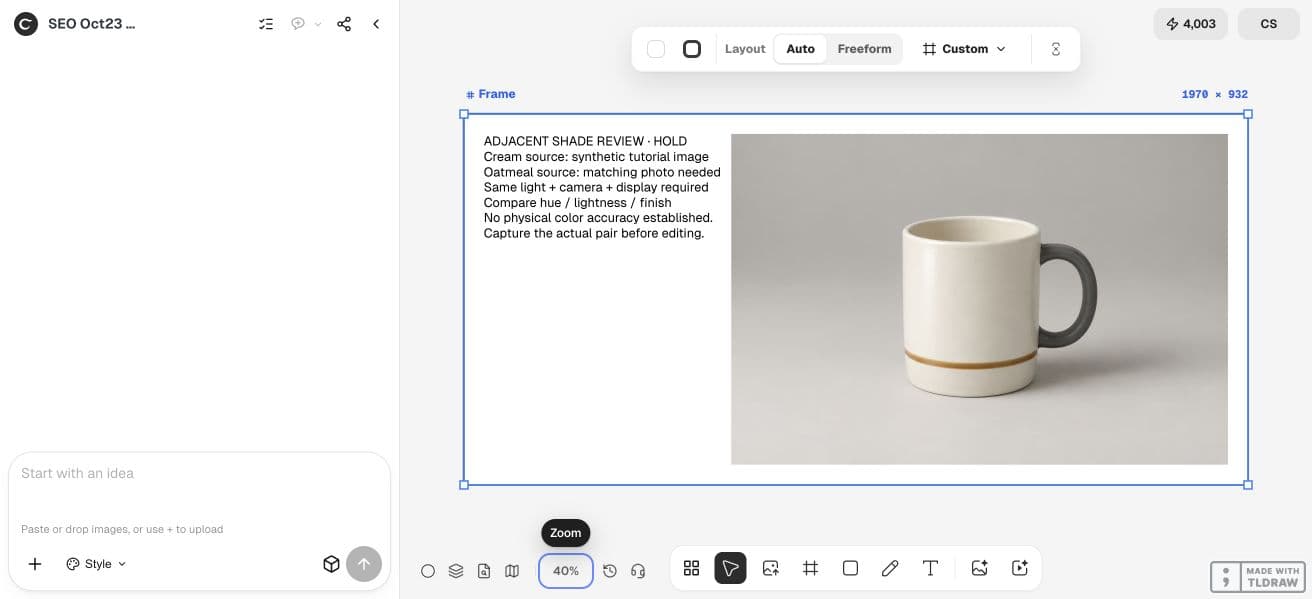Open the 40% zoom level menu

566,571
